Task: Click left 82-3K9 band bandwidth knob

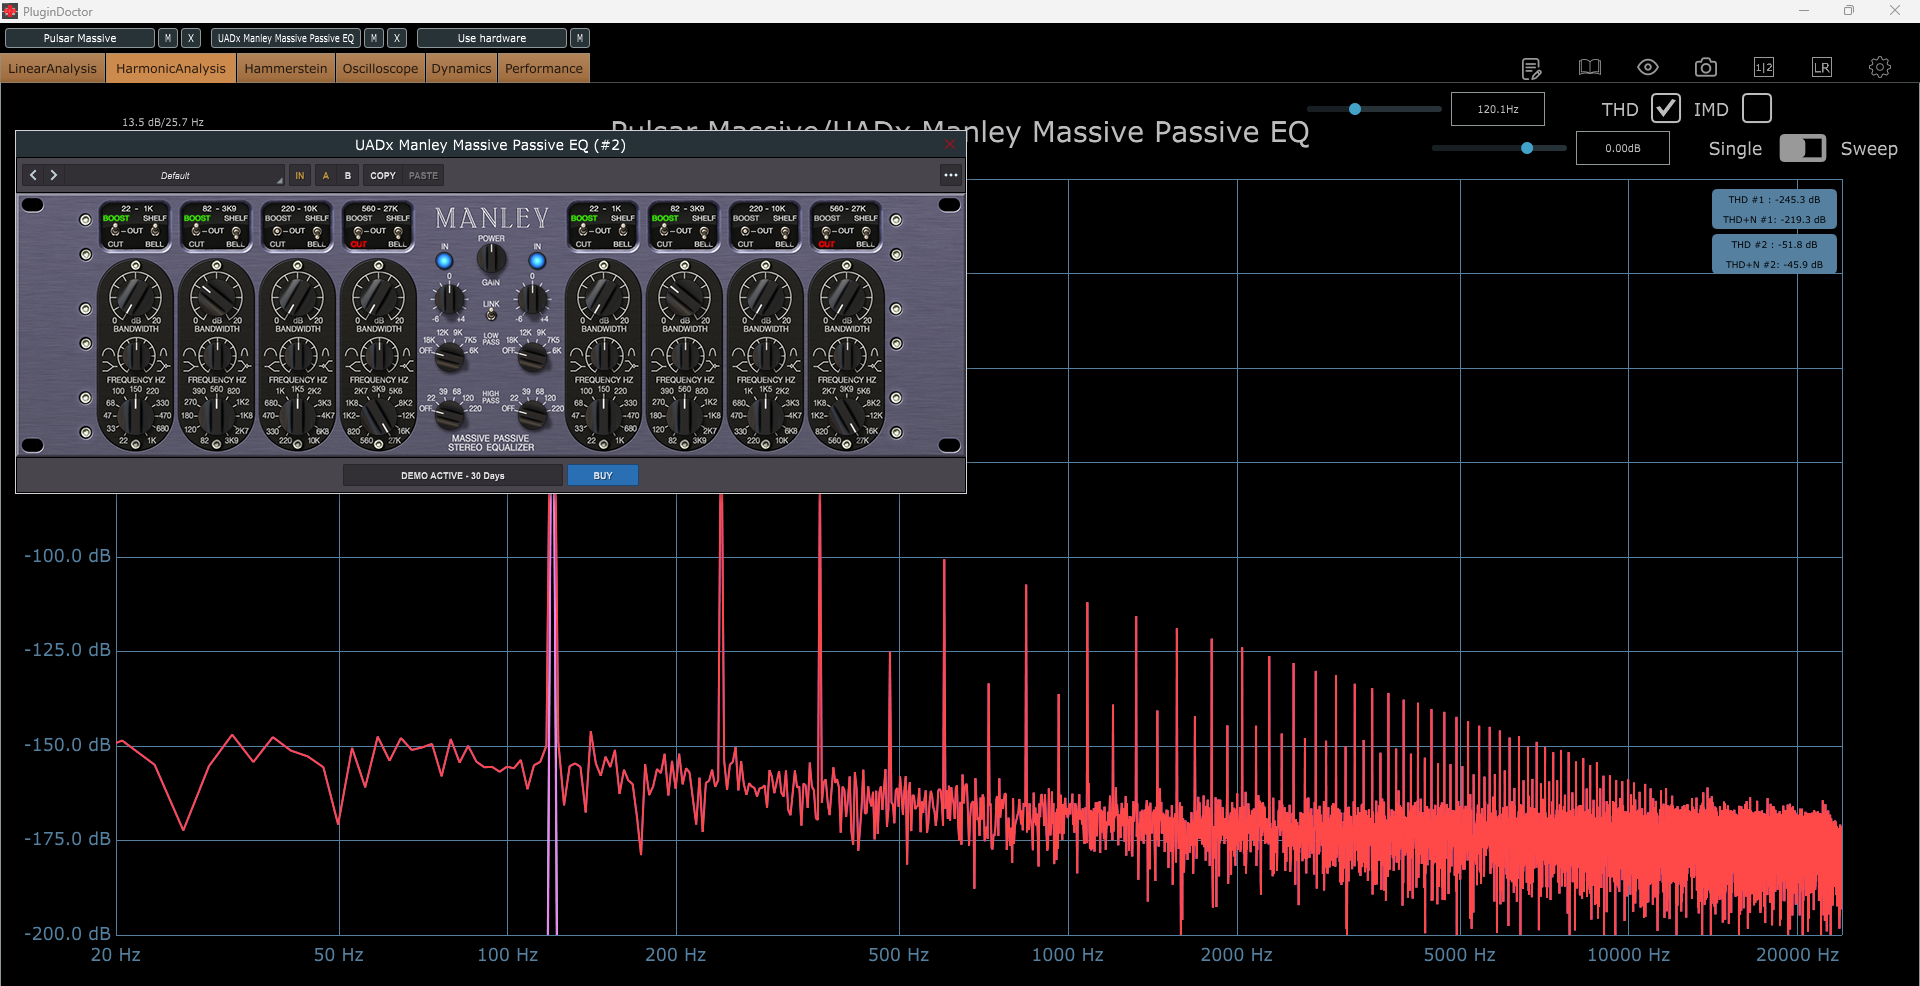Action: tap(217, 356)
